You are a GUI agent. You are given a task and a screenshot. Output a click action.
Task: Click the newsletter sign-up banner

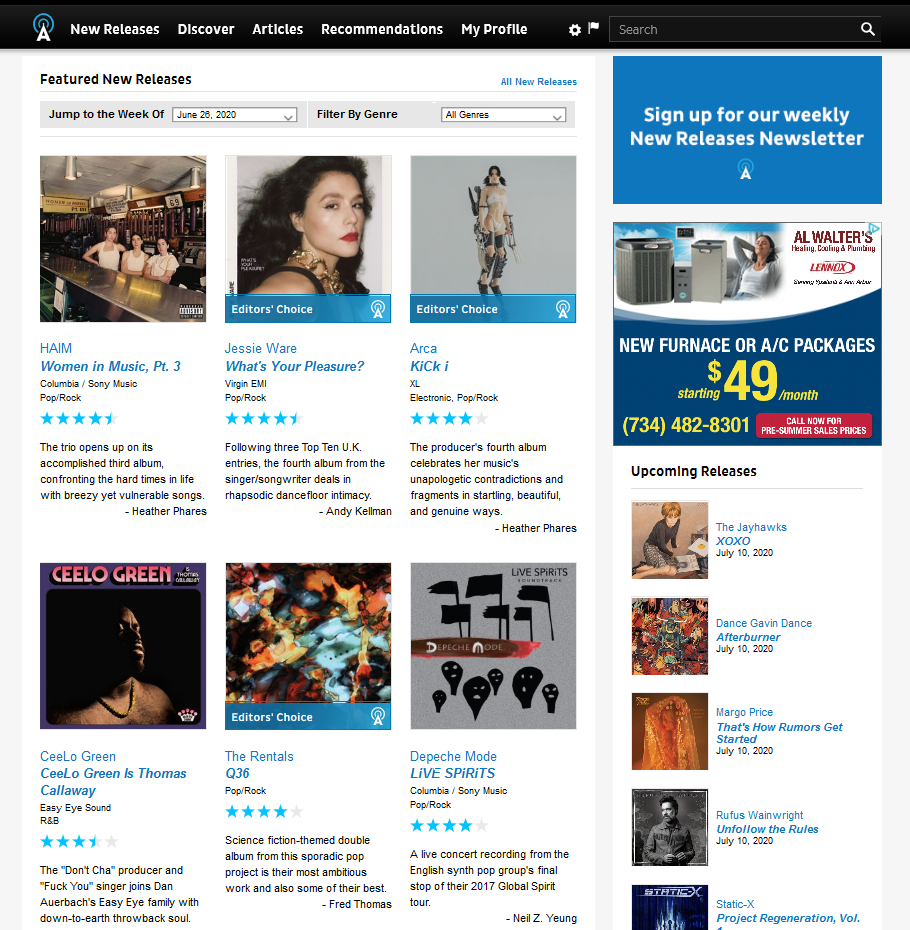(747, 130)
